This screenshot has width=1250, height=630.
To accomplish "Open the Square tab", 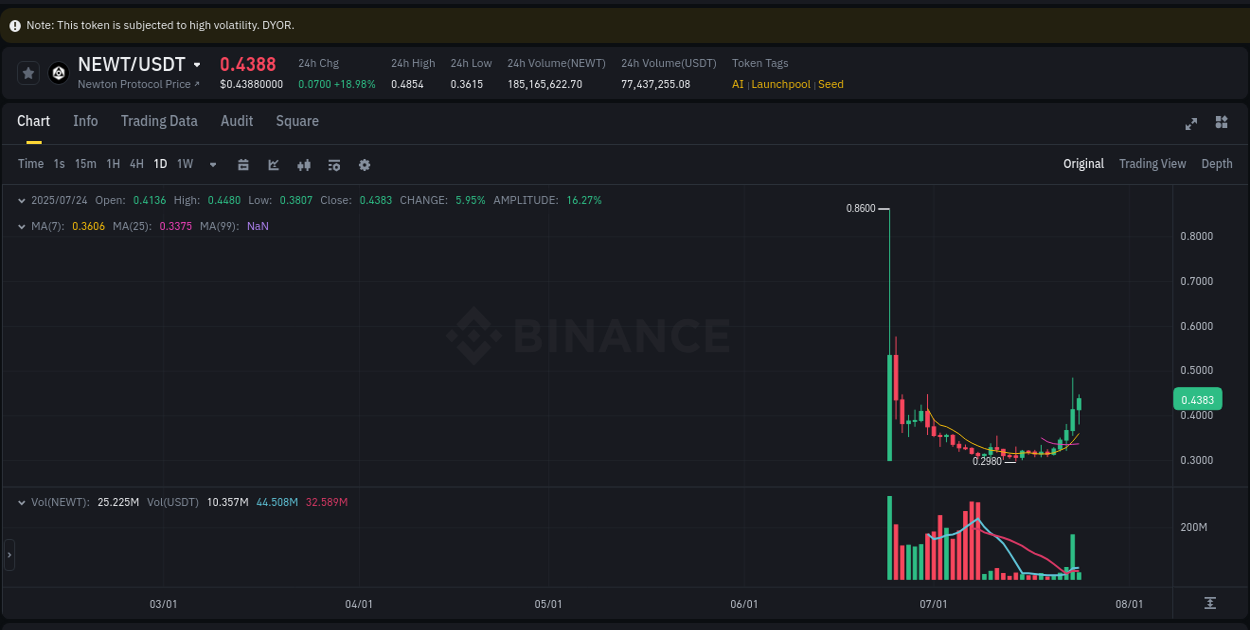I will (x=297, y=121).
